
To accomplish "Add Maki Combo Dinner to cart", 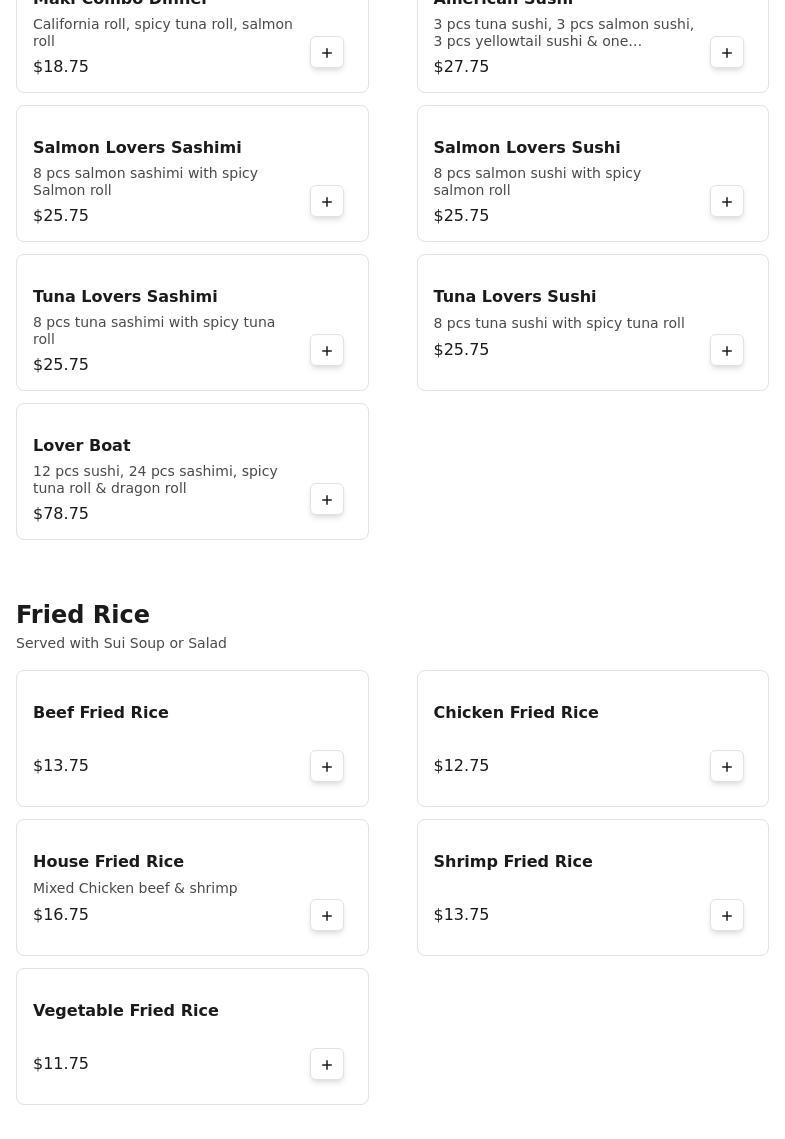I will click(327, 53).
